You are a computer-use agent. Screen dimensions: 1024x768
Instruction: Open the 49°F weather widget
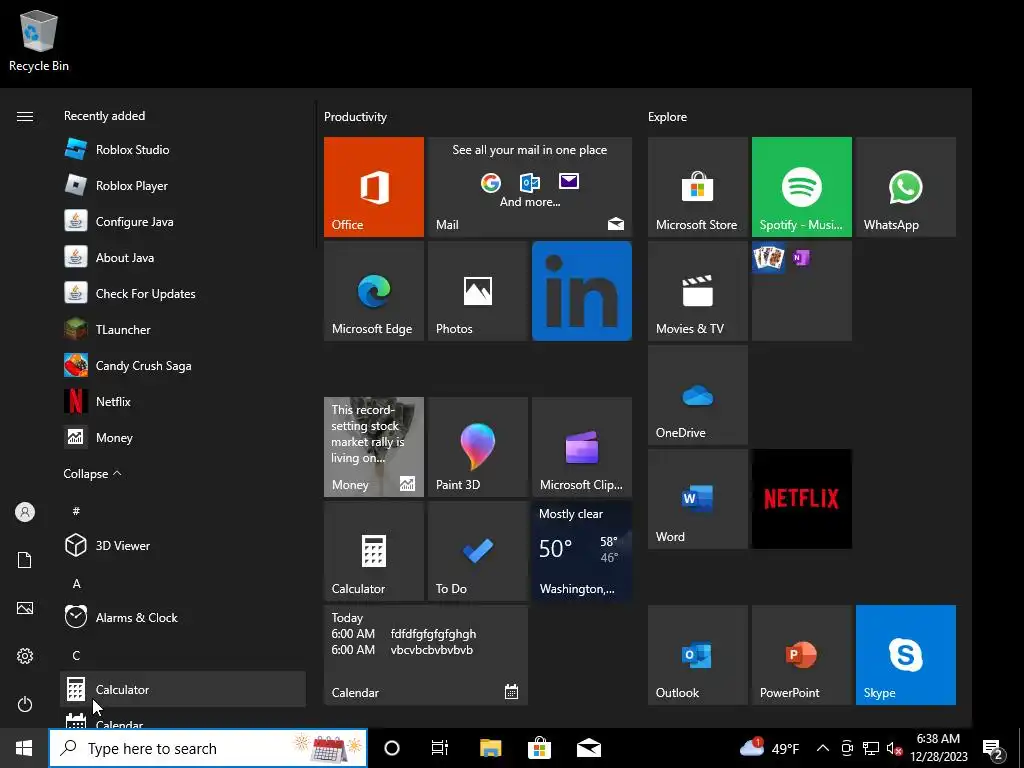[x=770, y=748]
